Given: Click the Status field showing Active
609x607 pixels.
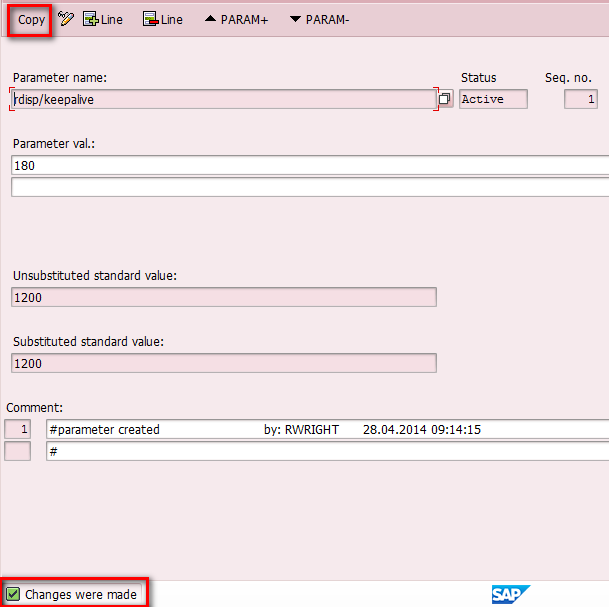Looking at the screenshot, I should coord(493,99).
